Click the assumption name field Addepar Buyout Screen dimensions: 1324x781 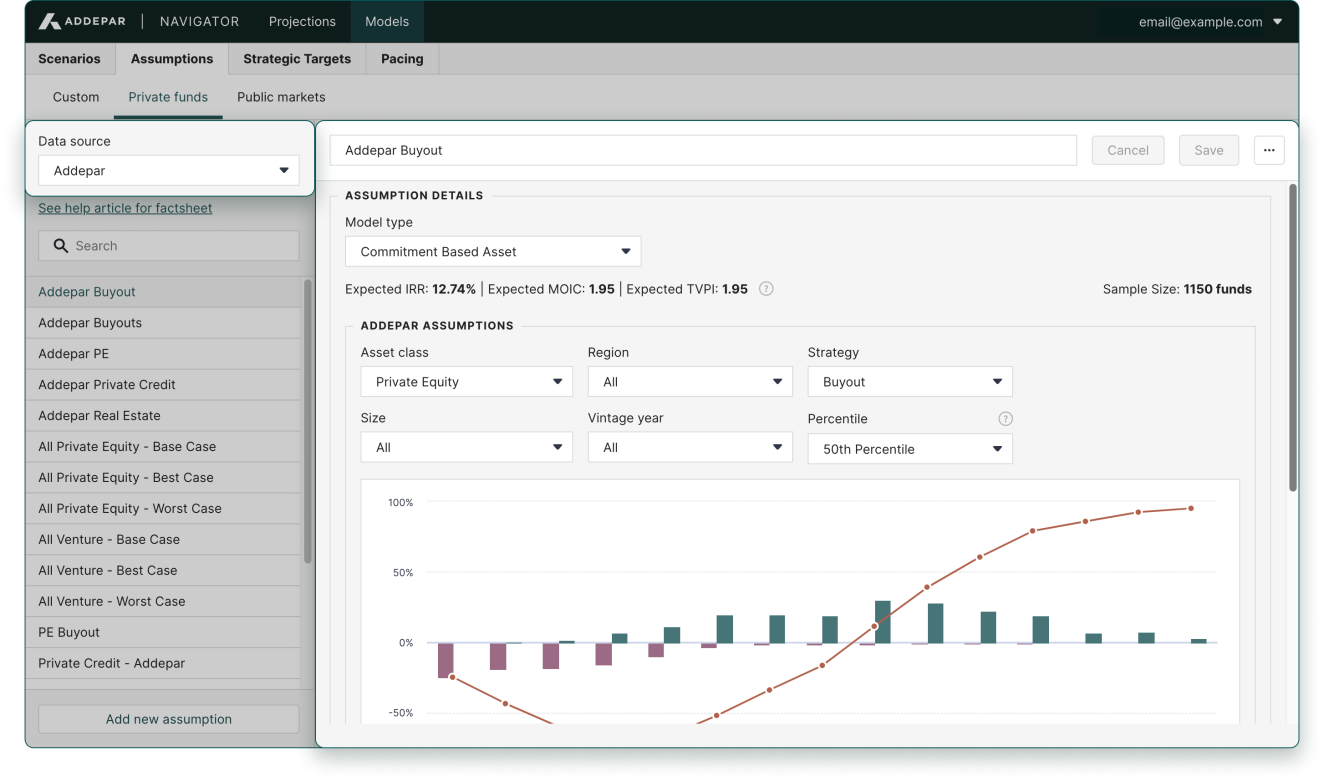[702, 150]
